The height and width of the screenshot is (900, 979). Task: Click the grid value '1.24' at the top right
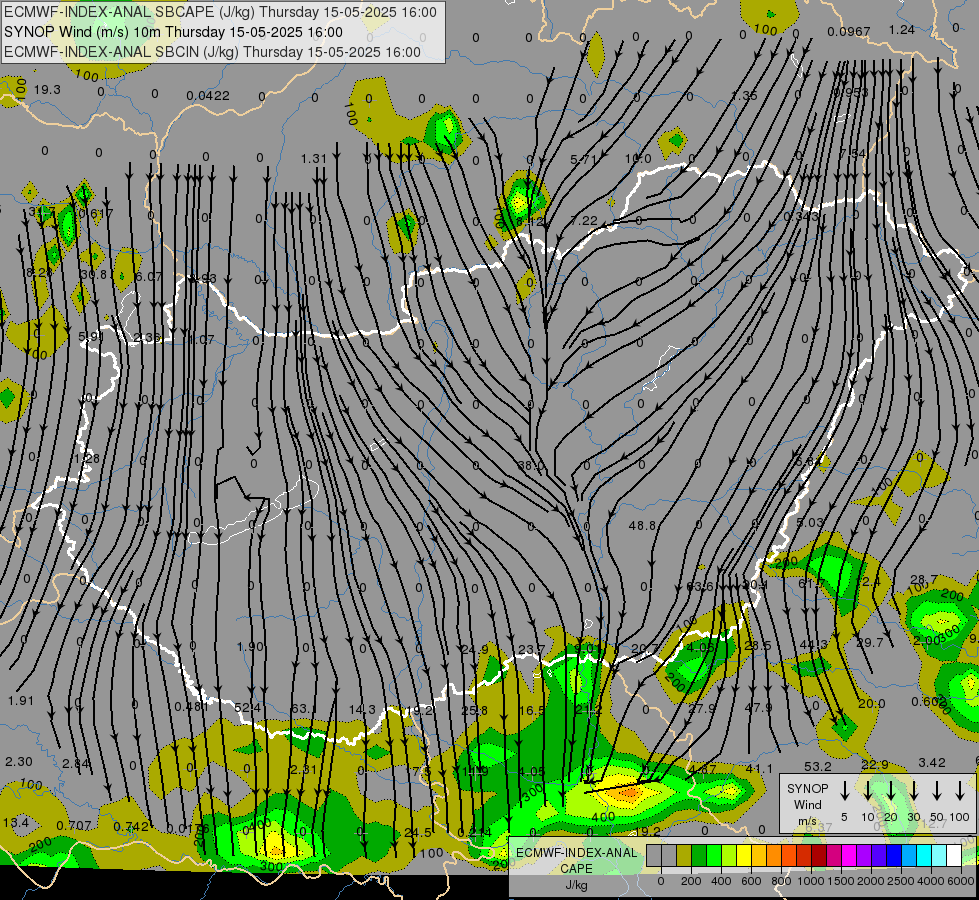point(902,29)
